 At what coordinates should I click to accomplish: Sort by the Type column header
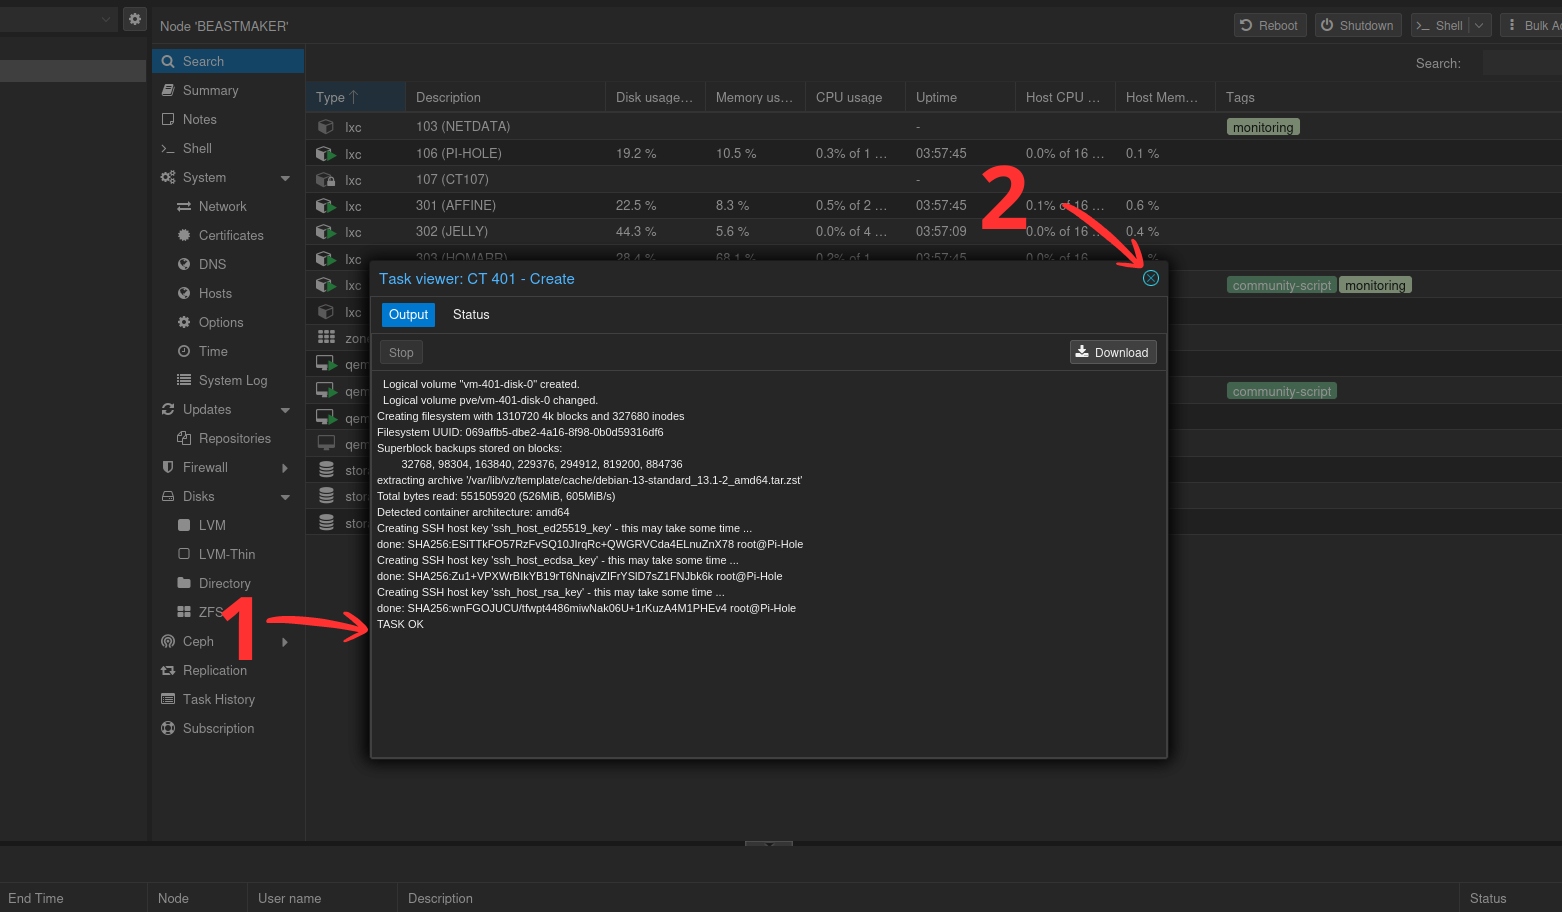[355, 97]
